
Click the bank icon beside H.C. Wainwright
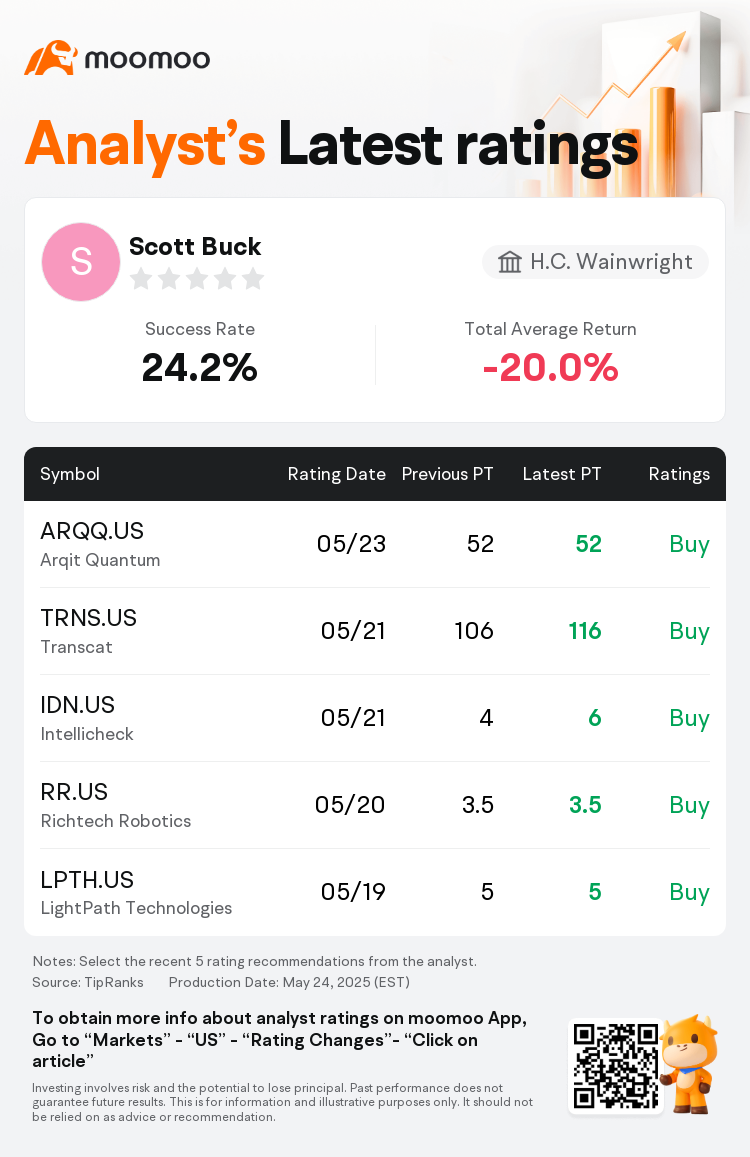[510, 262]
